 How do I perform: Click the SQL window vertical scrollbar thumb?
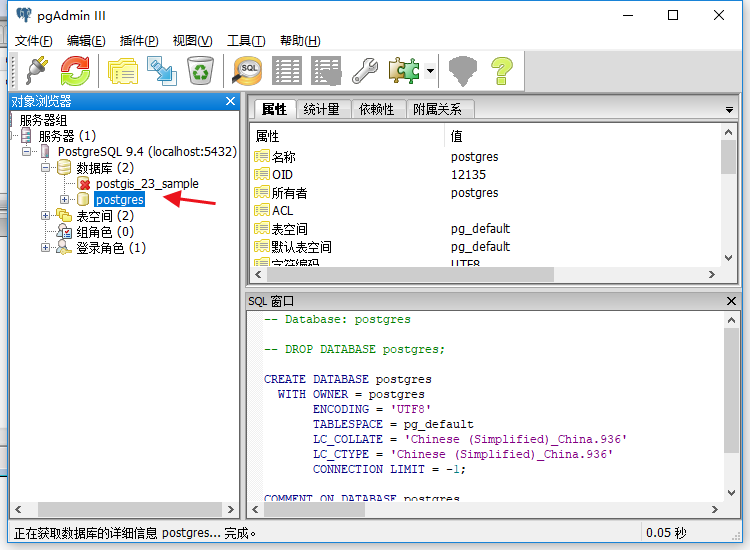pyautogui.click(x=731, y=390)
